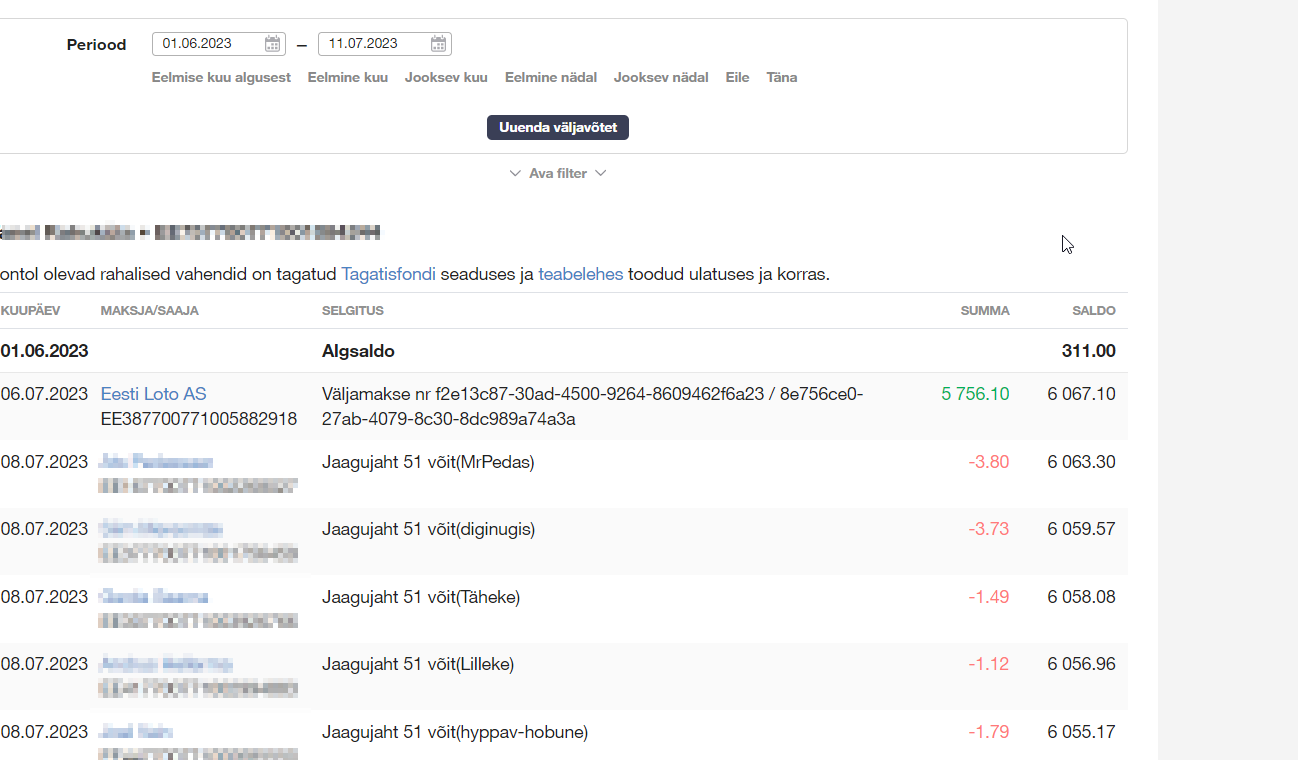Click the 'Eesti Loto AS' payer link

(153, 394)
